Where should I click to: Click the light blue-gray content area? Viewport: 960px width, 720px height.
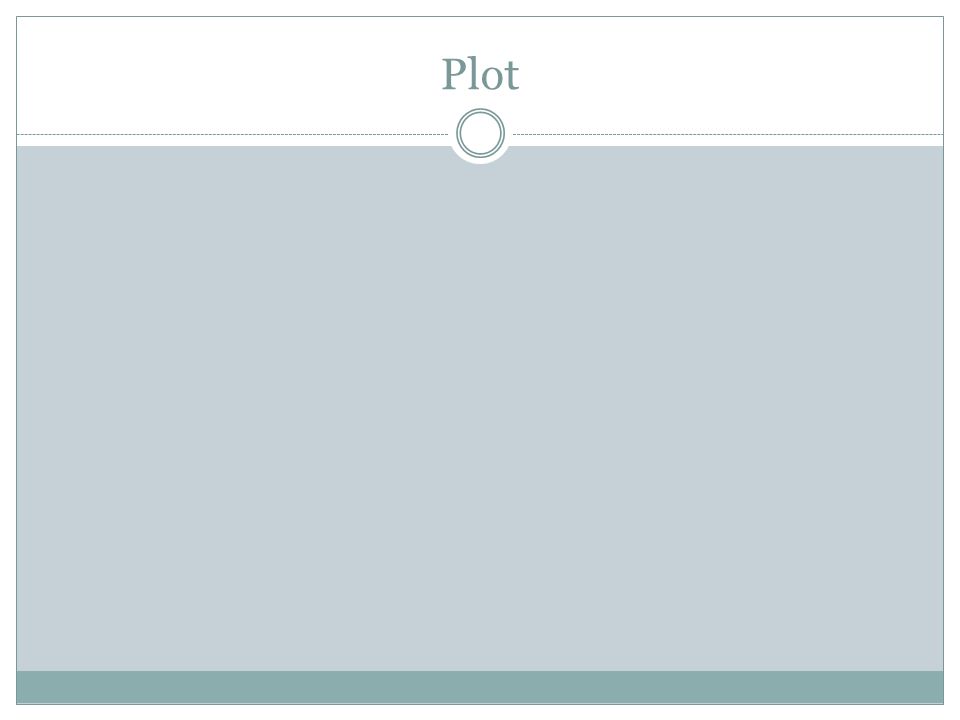[480, 408]
